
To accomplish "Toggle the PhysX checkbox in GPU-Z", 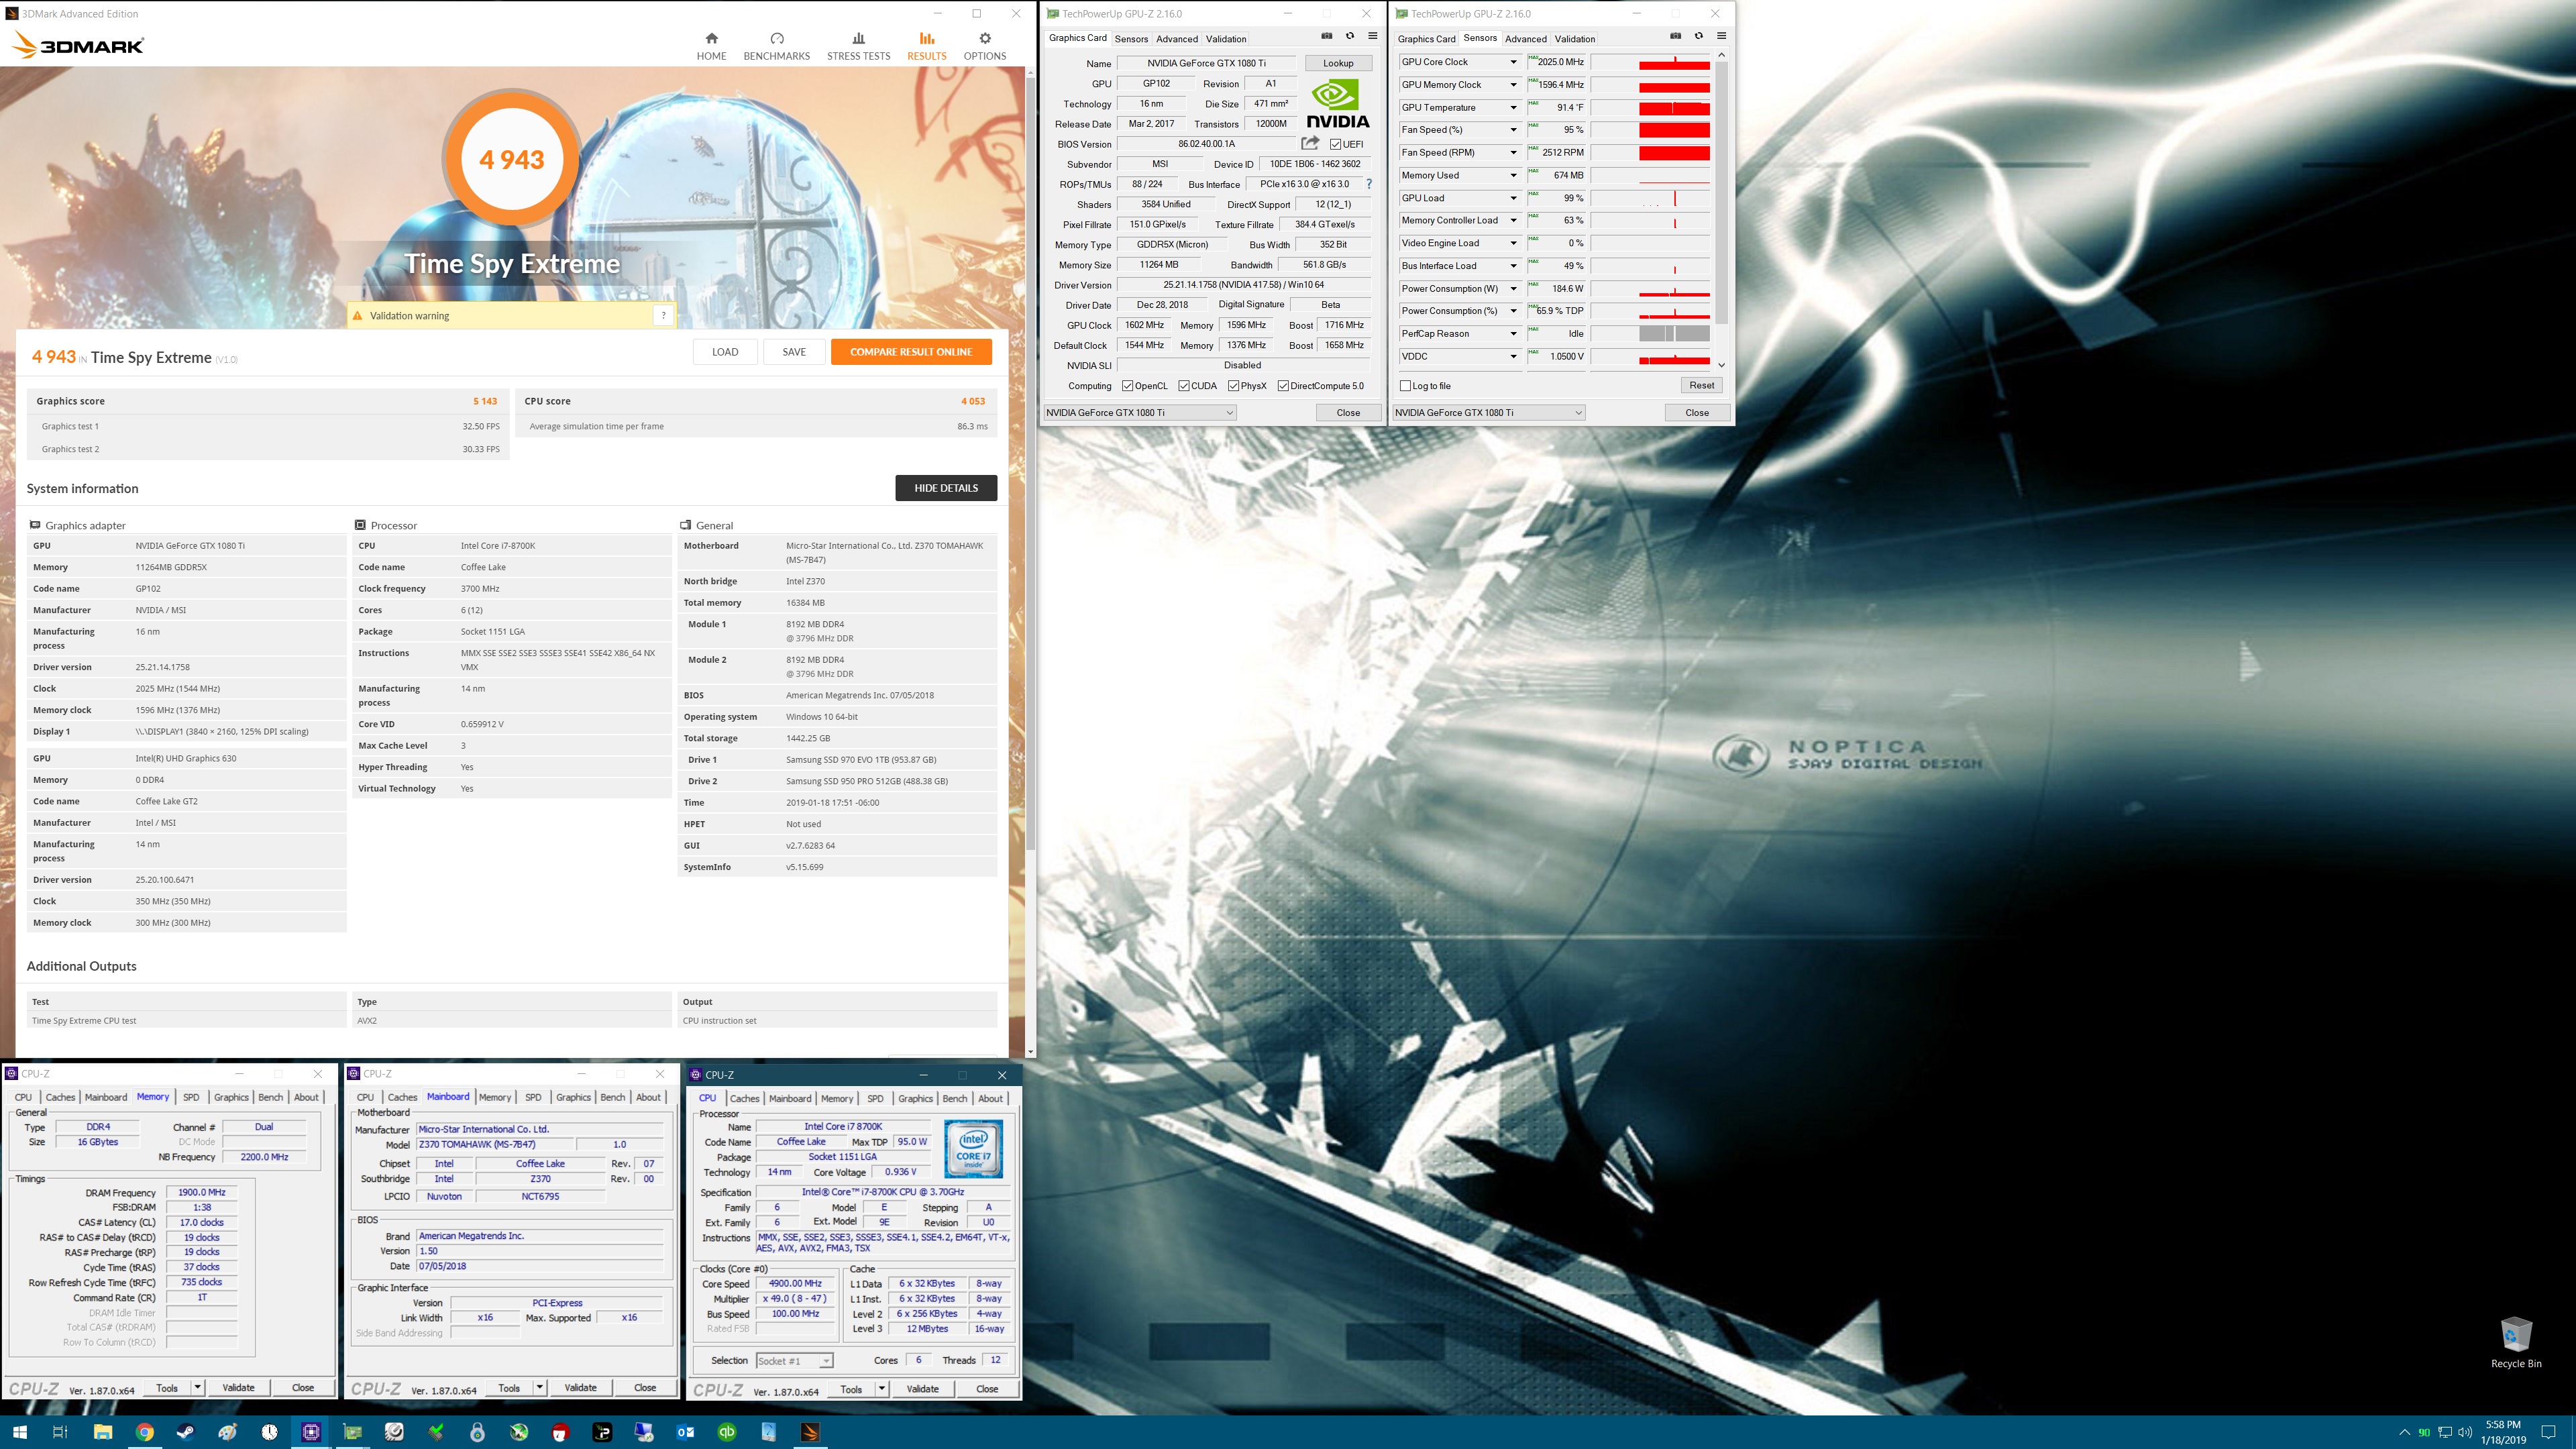I will click(x=1234, y=386).
